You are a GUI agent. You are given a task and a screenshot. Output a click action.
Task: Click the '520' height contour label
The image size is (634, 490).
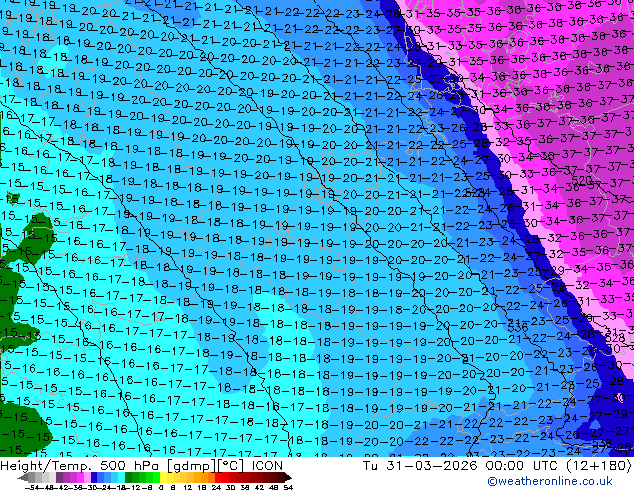click(x=582, y=181)
